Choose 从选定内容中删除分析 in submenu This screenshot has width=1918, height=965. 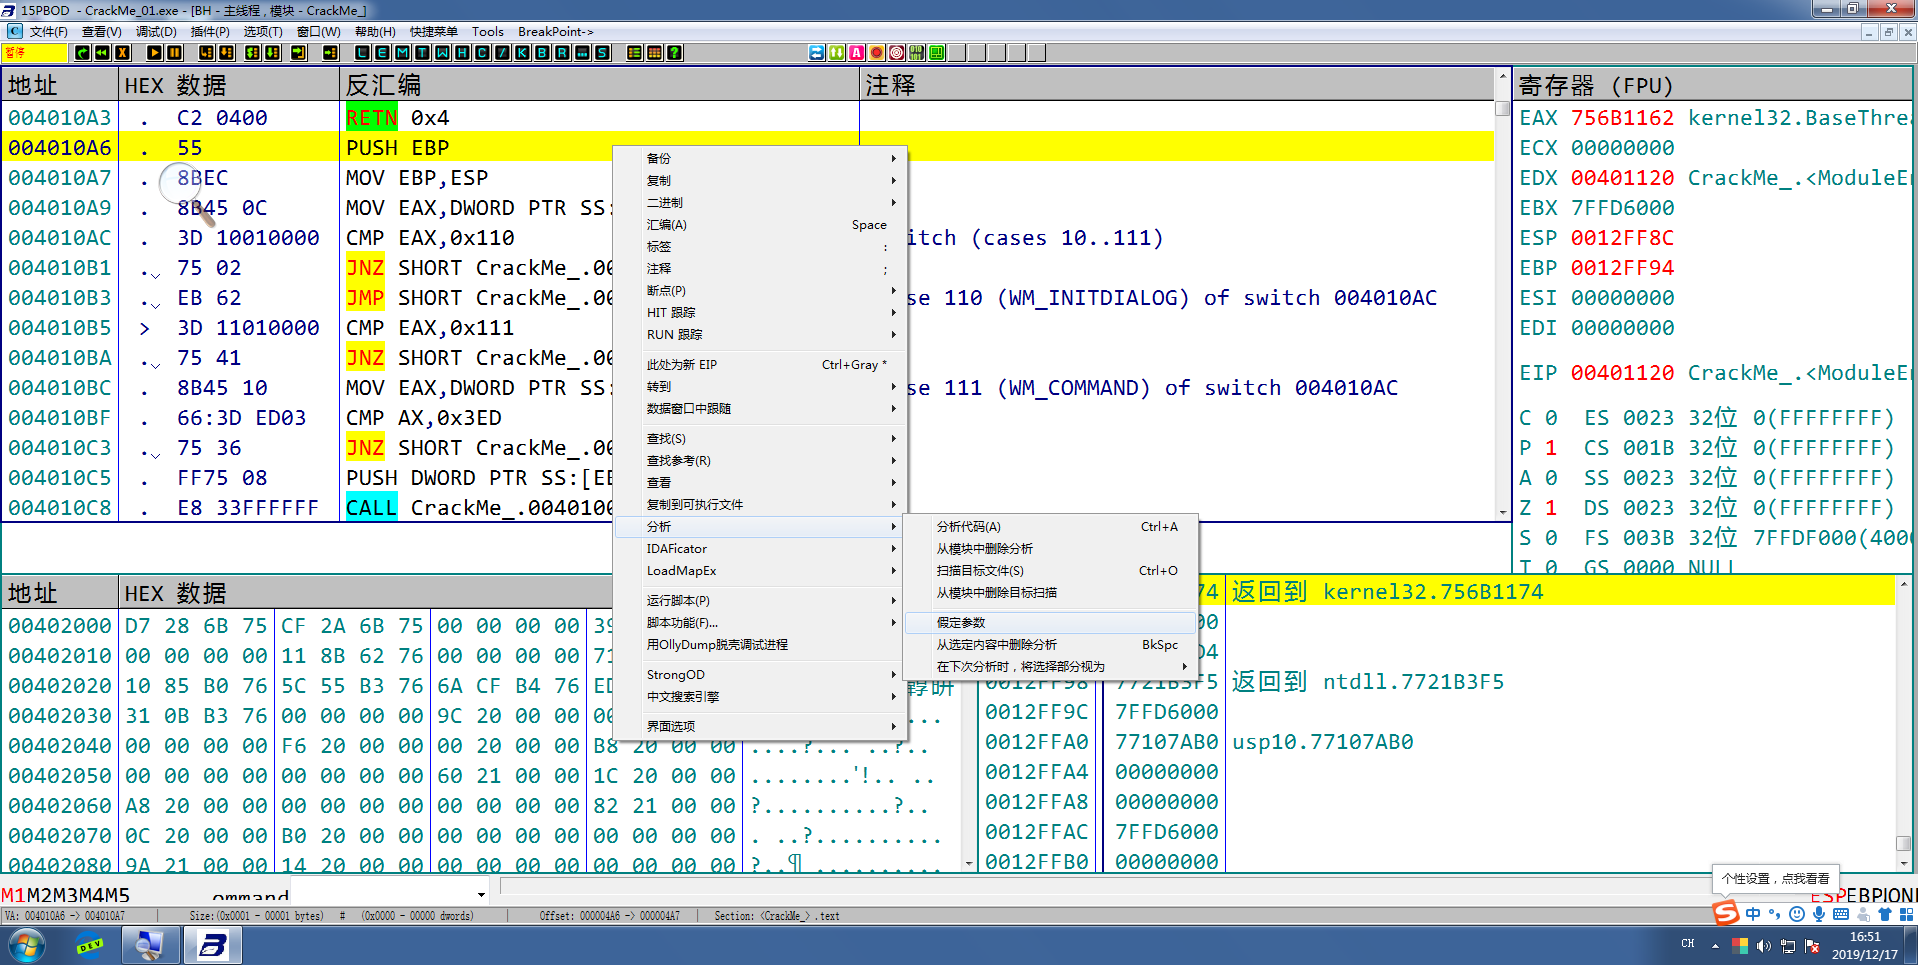tap(1050, 645)
